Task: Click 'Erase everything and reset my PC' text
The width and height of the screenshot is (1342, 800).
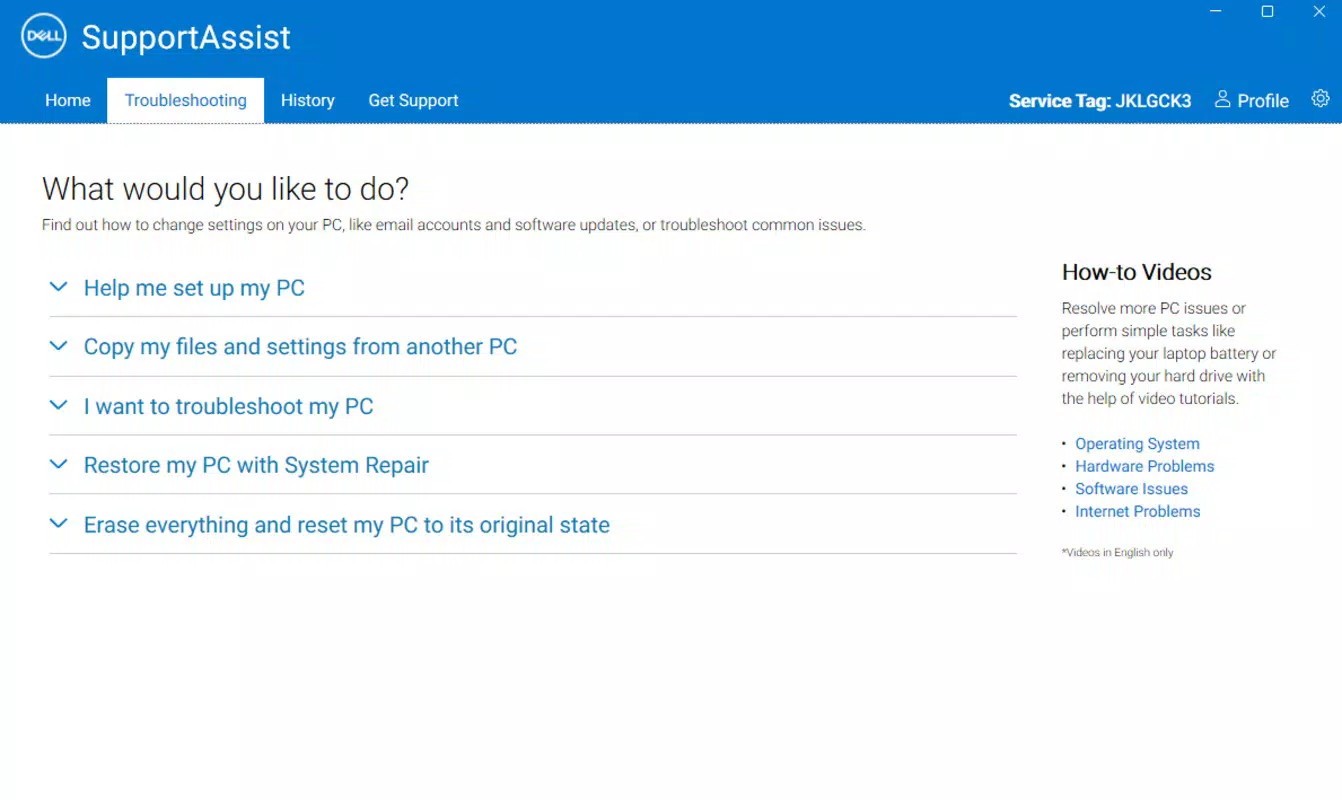Action: point(347,525)
